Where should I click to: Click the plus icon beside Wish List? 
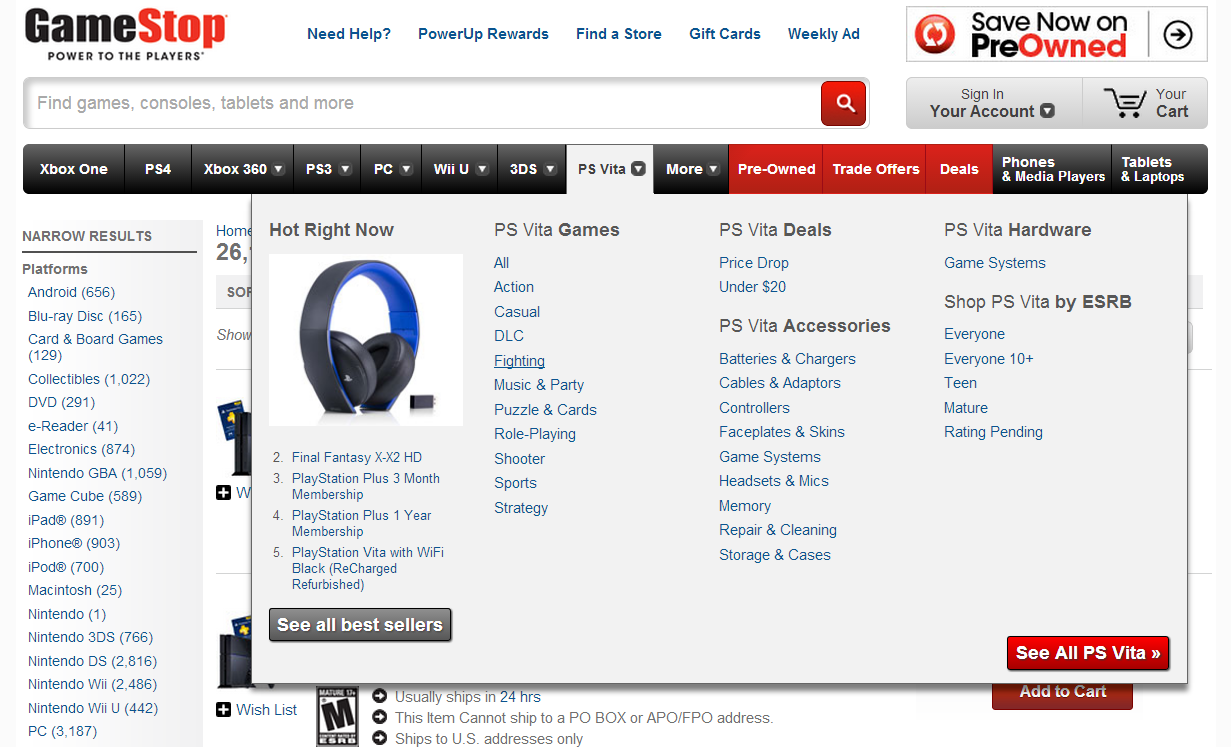(x=224, y=709)
